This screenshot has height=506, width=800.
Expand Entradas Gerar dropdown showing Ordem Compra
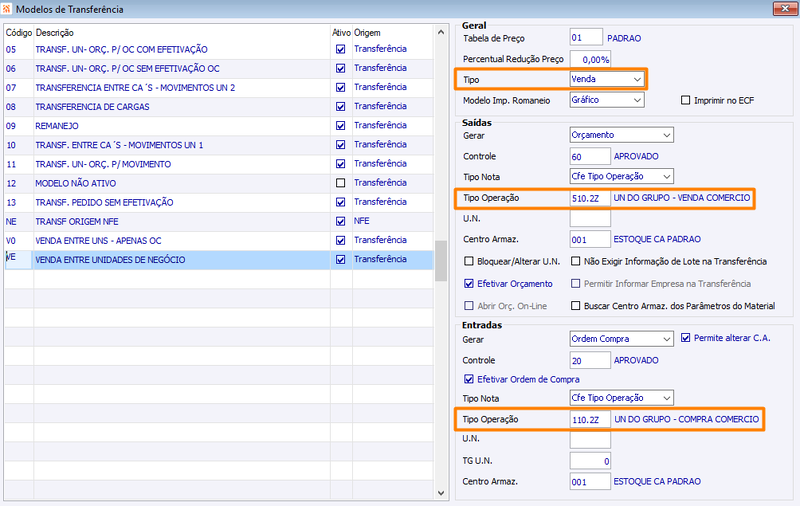pyautogui.click(x=621, y=339)
